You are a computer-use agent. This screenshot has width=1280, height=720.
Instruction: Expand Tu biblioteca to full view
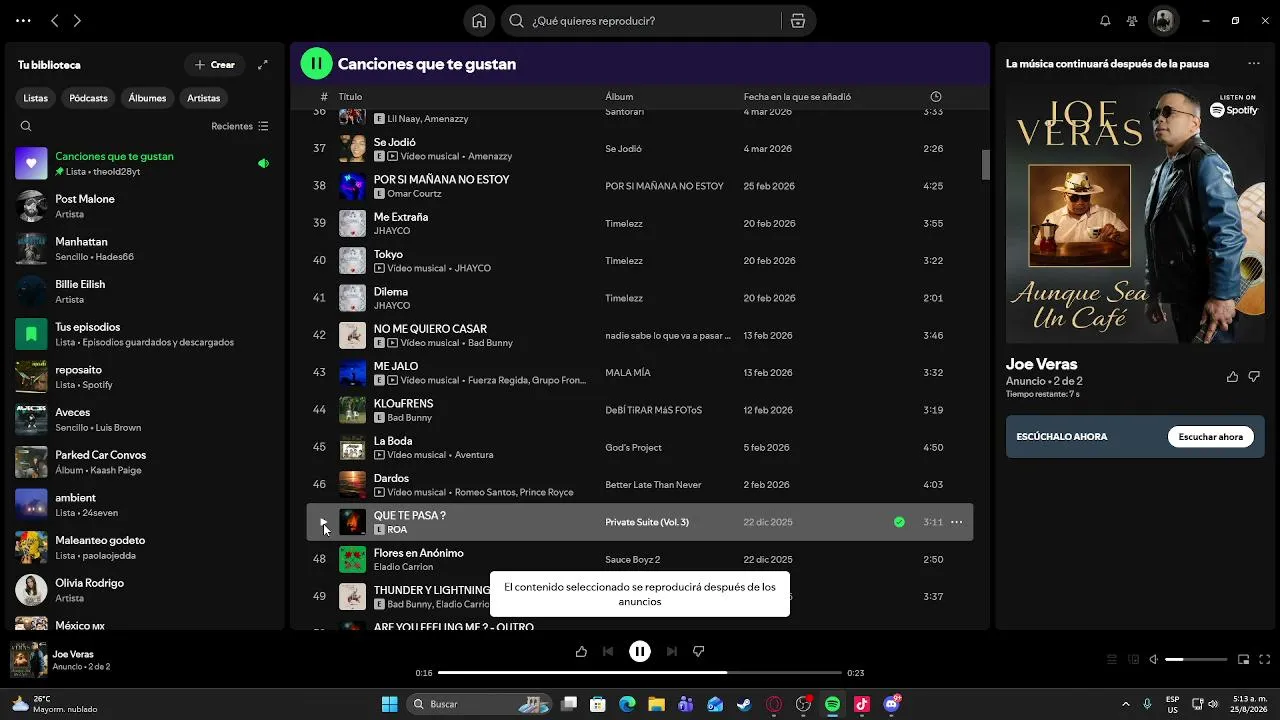[263, 65]
